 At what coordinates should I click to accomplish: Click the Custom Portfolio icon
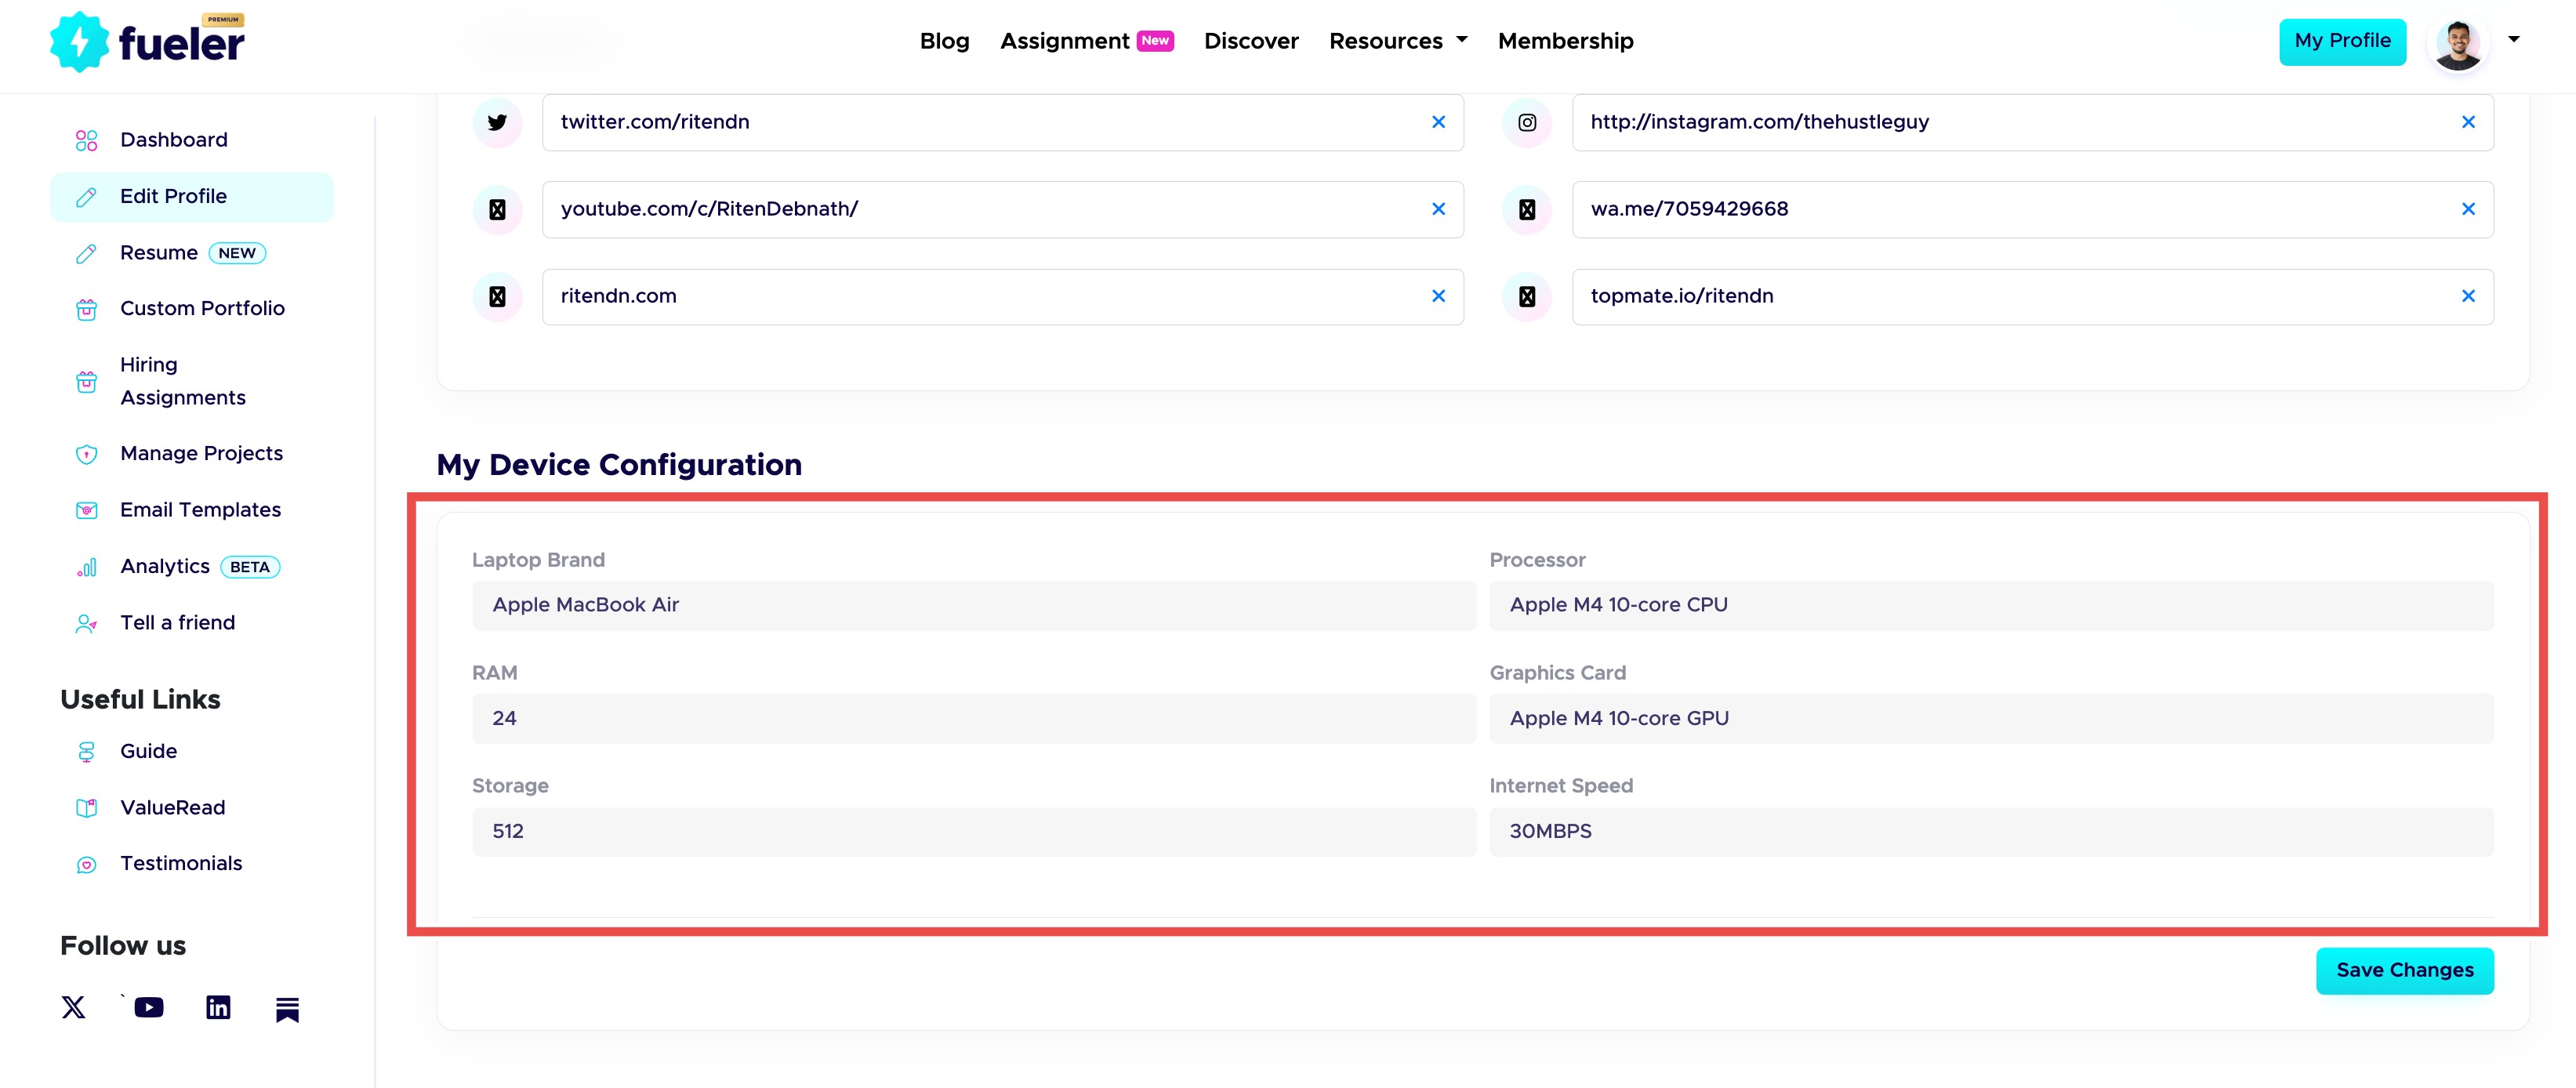(87, 309)
